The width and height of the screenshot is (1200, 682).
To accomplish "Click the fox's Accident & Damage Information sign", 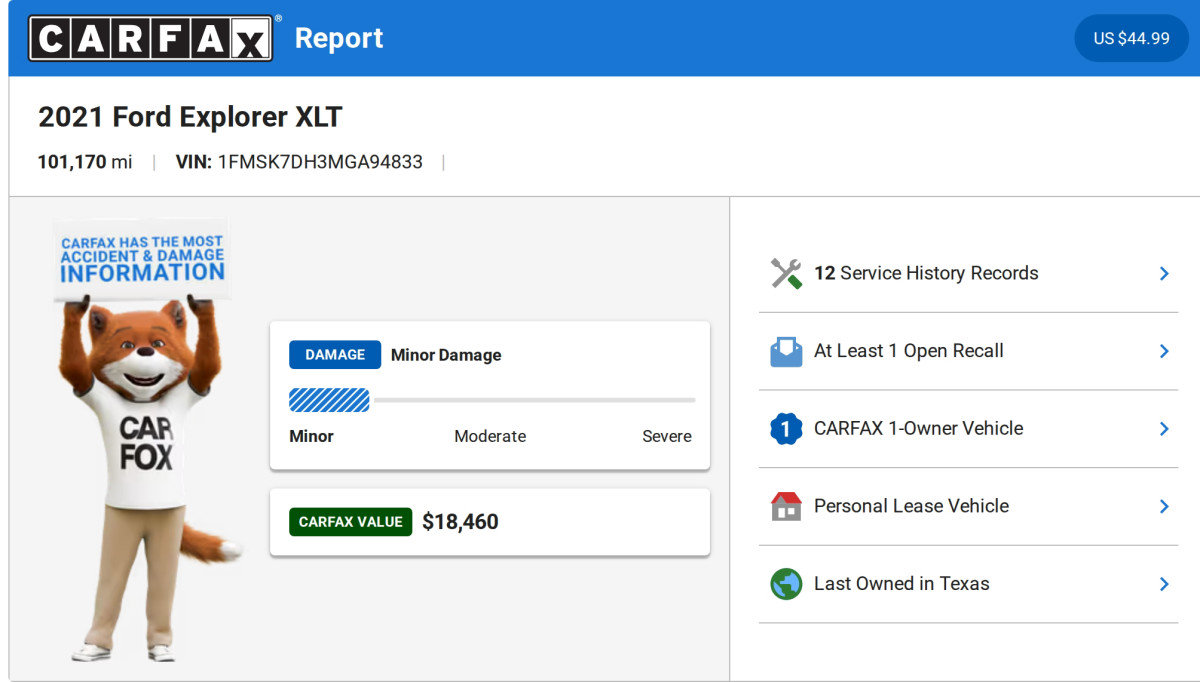I will pos(142,259).
